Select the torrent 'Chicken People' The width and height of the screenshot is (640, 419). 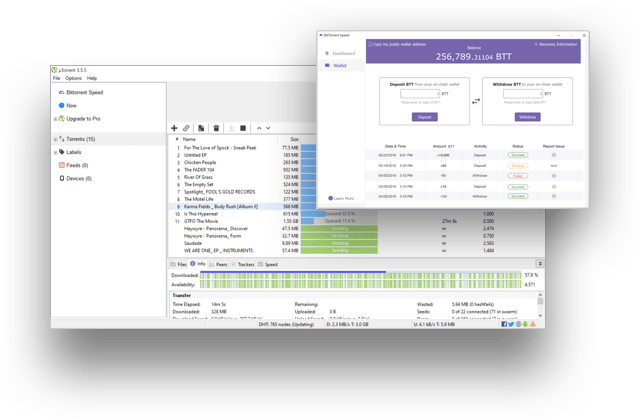click(200, 162)
